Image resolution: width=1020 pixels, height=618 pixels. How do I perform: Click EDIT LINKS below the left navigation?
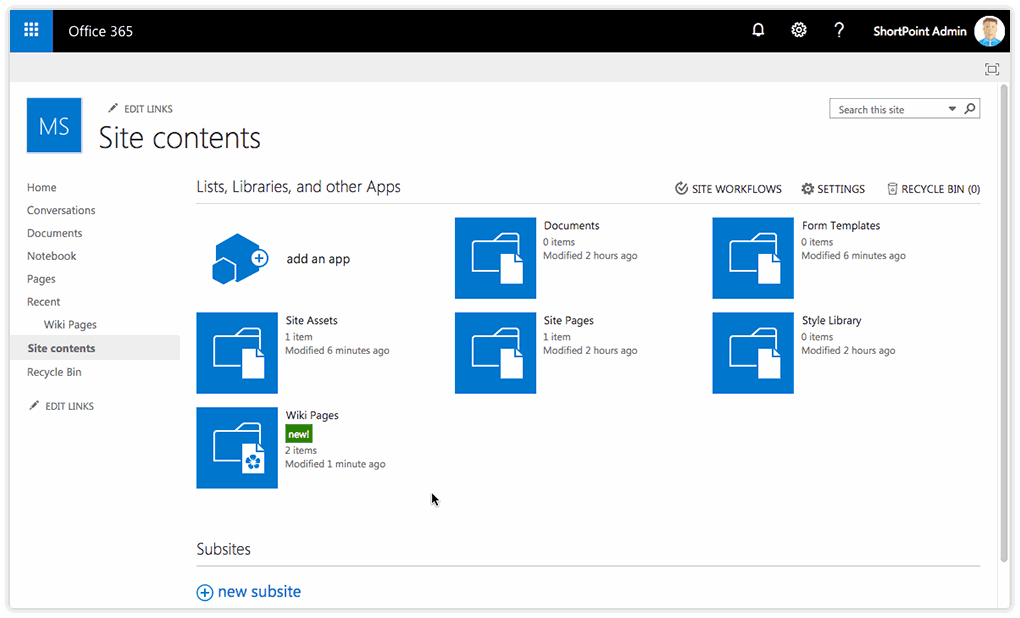[x=62, y=406]
